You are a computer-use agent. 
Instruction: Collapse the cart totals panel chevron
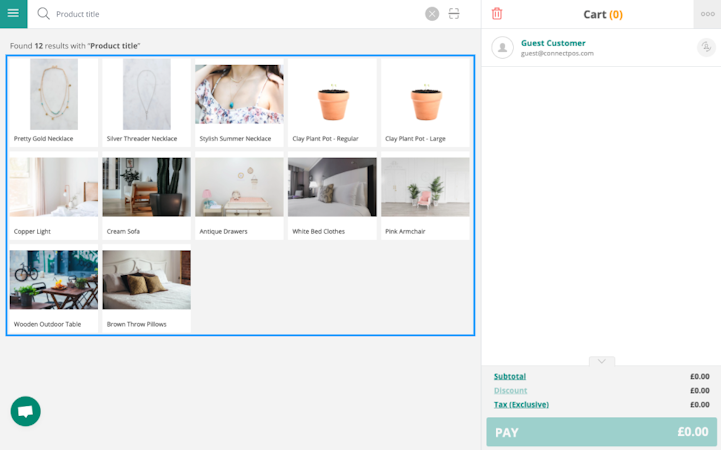tap(601, 361)
